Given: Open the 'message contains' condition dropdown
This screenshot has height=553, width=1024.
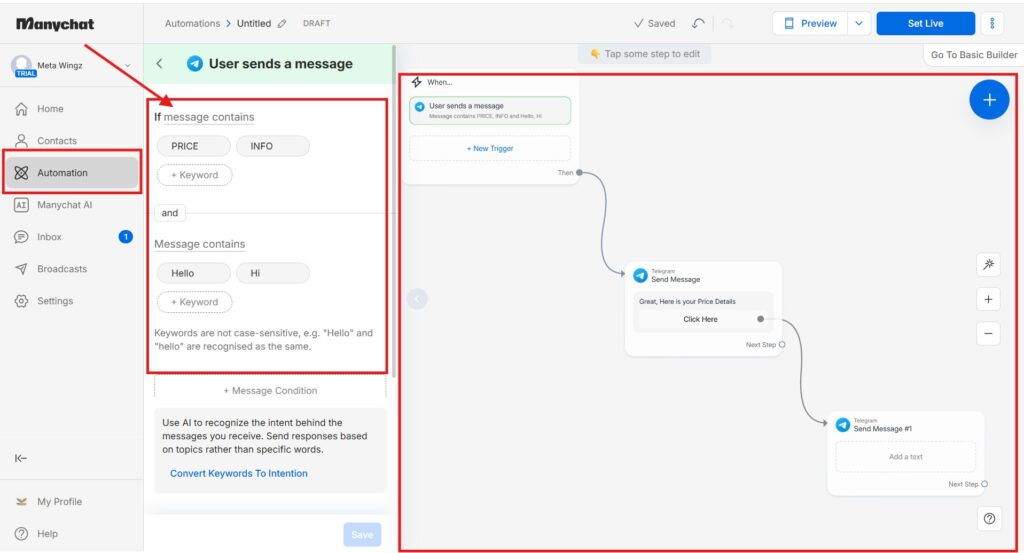Looking at the screenshot, I should (x=209, y=117).
